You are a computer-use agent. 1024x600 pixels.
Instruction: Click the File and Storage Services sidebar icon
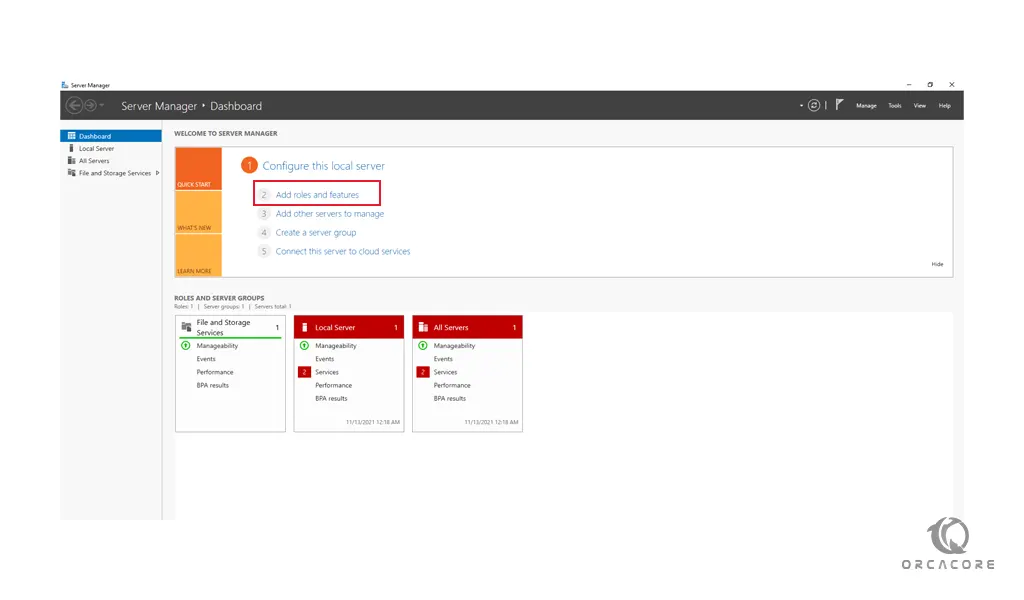click(x=72, y=173)
